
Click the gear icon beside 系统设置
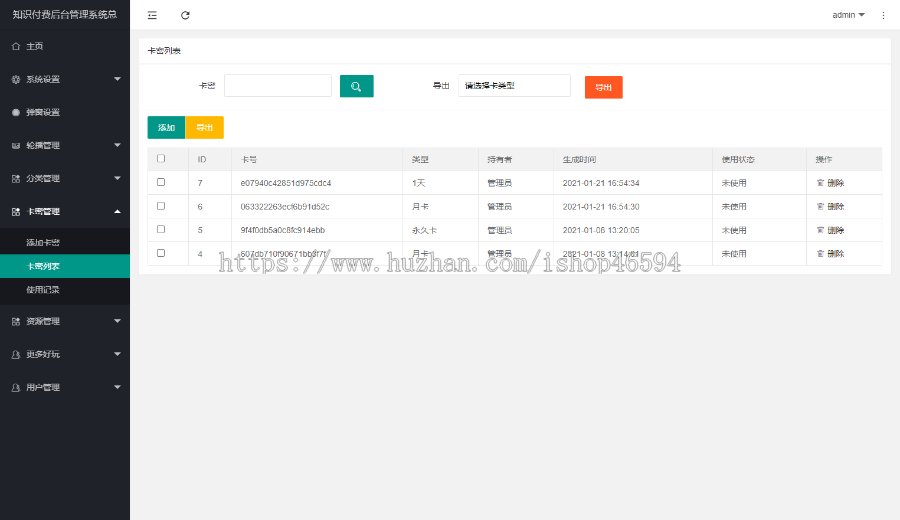[x=16, y=79]
